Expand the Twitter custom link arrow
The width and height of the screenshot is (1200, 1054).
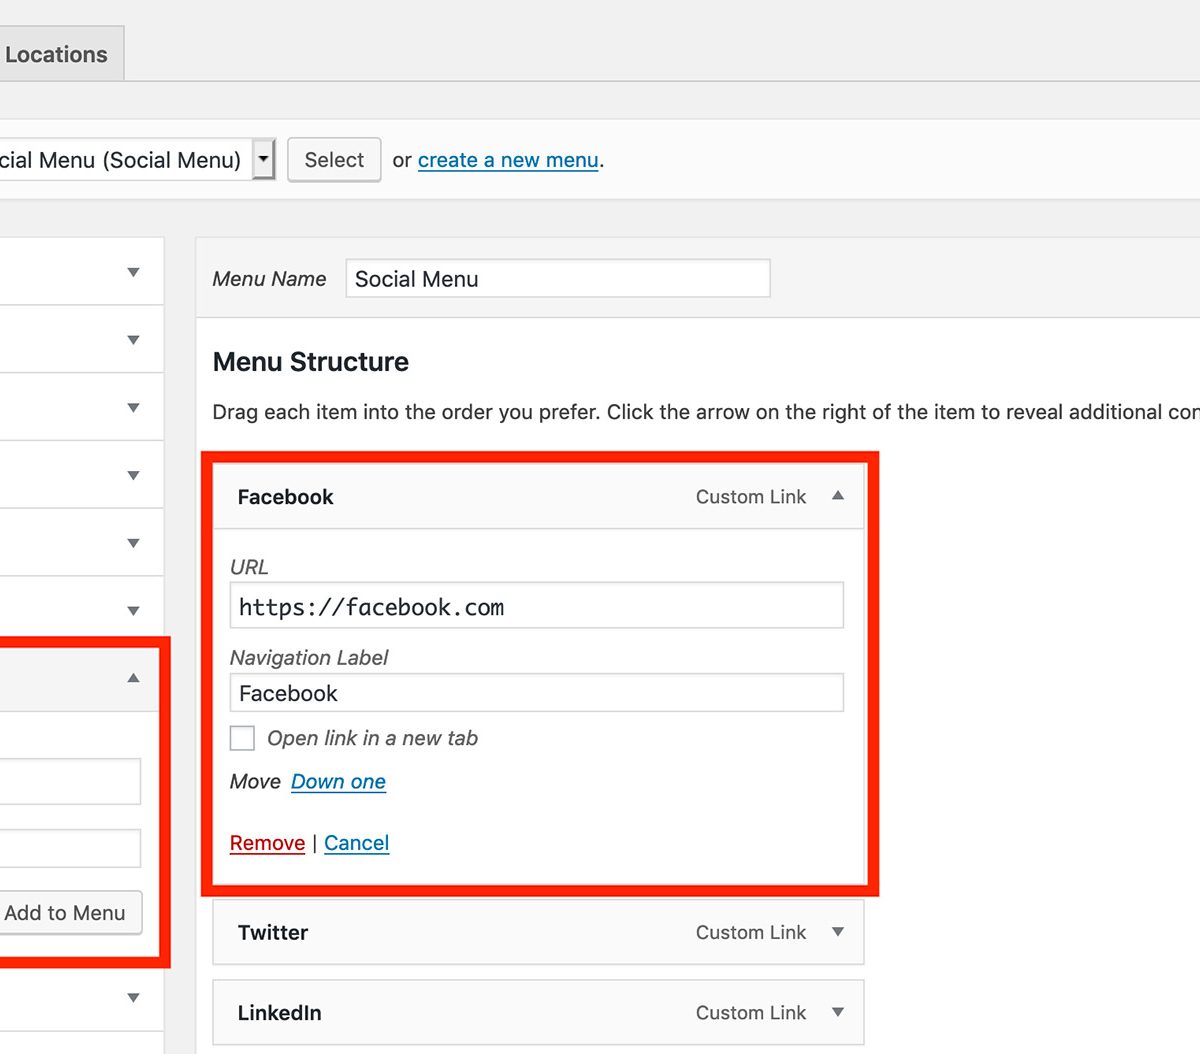(x=838, y=932)
